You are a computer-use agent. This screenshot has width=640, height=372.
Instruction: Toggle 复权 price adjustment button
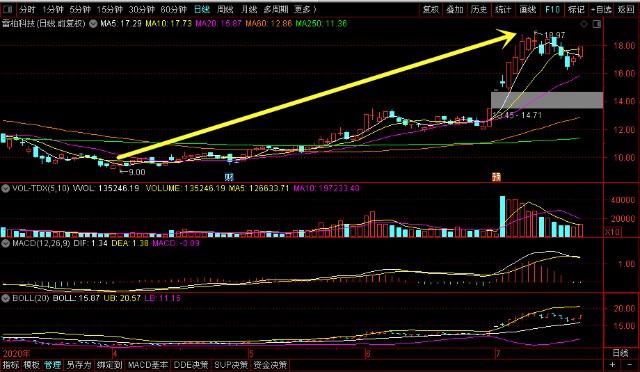tap(430, 9)
